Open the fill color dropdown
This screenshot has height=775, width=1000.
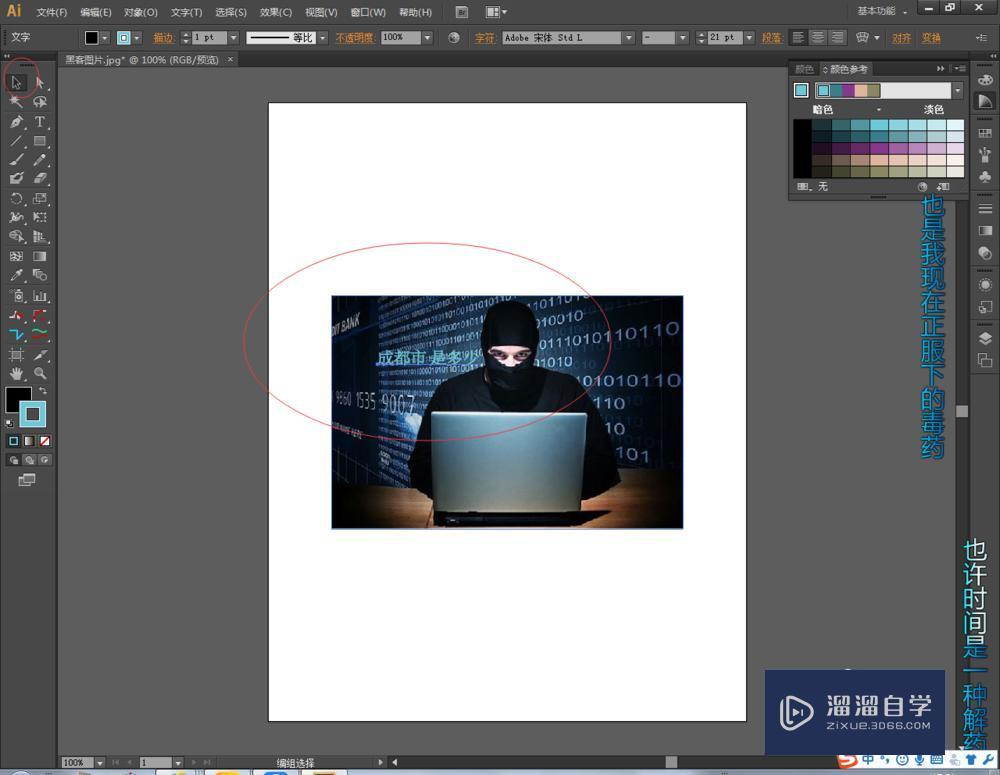(x=105, y=38)
